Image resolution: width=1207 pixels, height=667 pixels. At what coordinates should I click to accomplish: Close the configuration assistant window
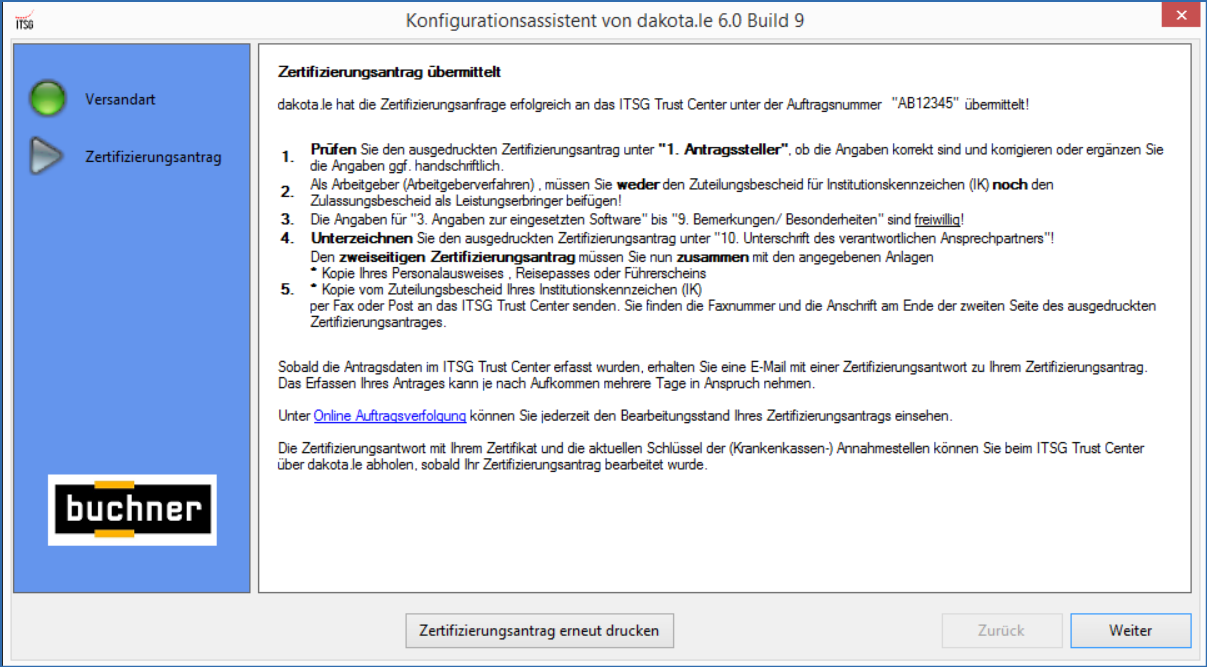click(1180, 14)
